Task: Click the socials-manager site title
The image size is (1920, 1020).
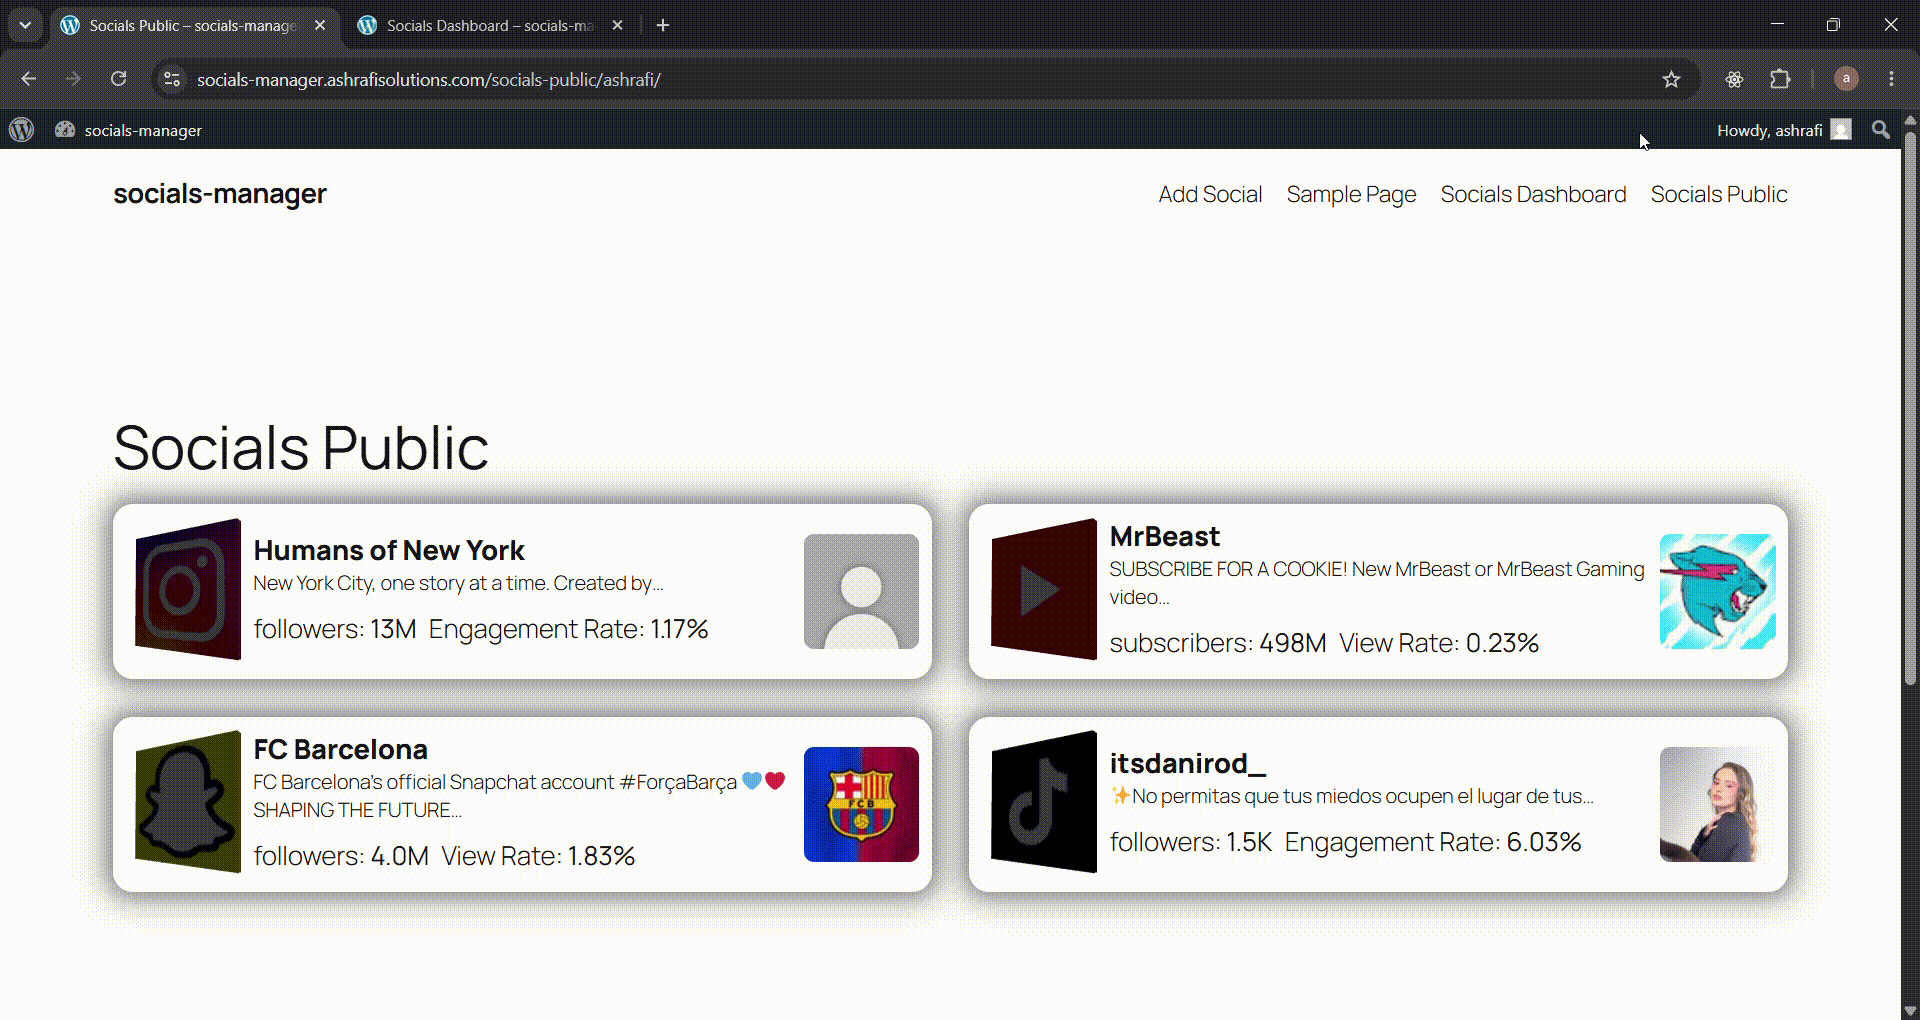Action: (220, 194)
